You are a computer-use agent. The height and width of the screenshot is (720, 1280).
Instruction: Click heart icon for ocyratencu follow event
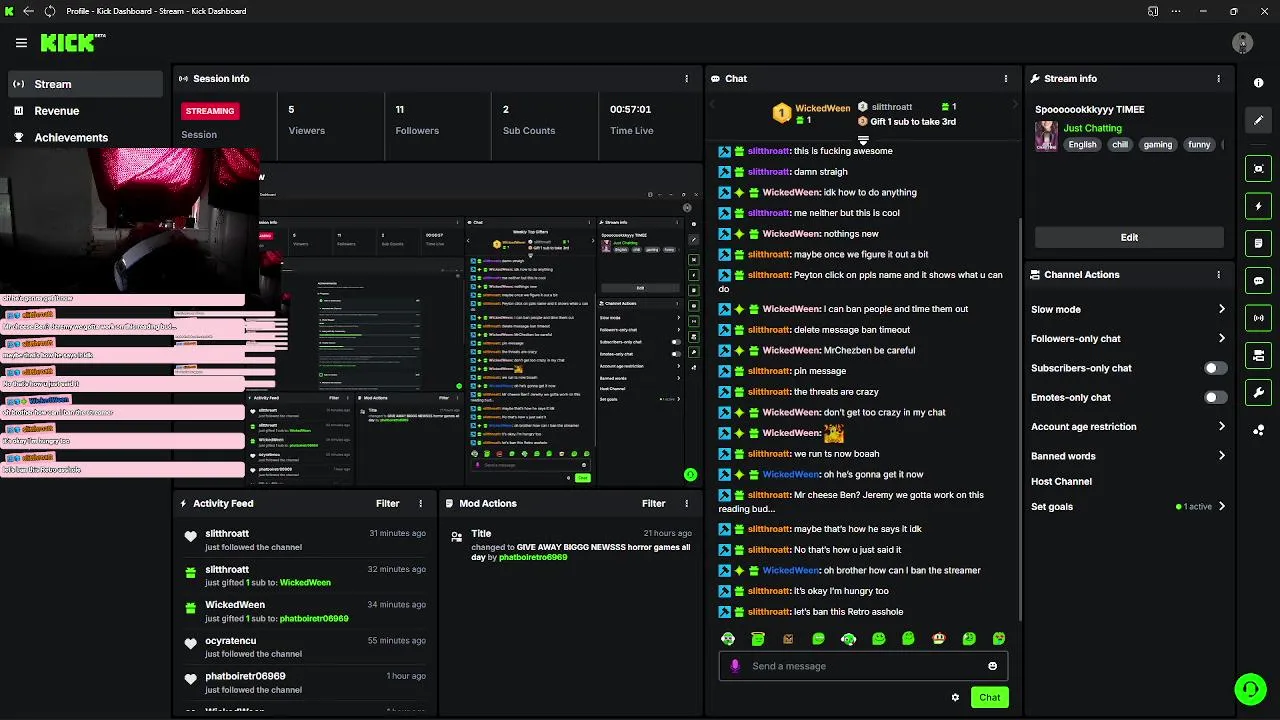point(190,643)
